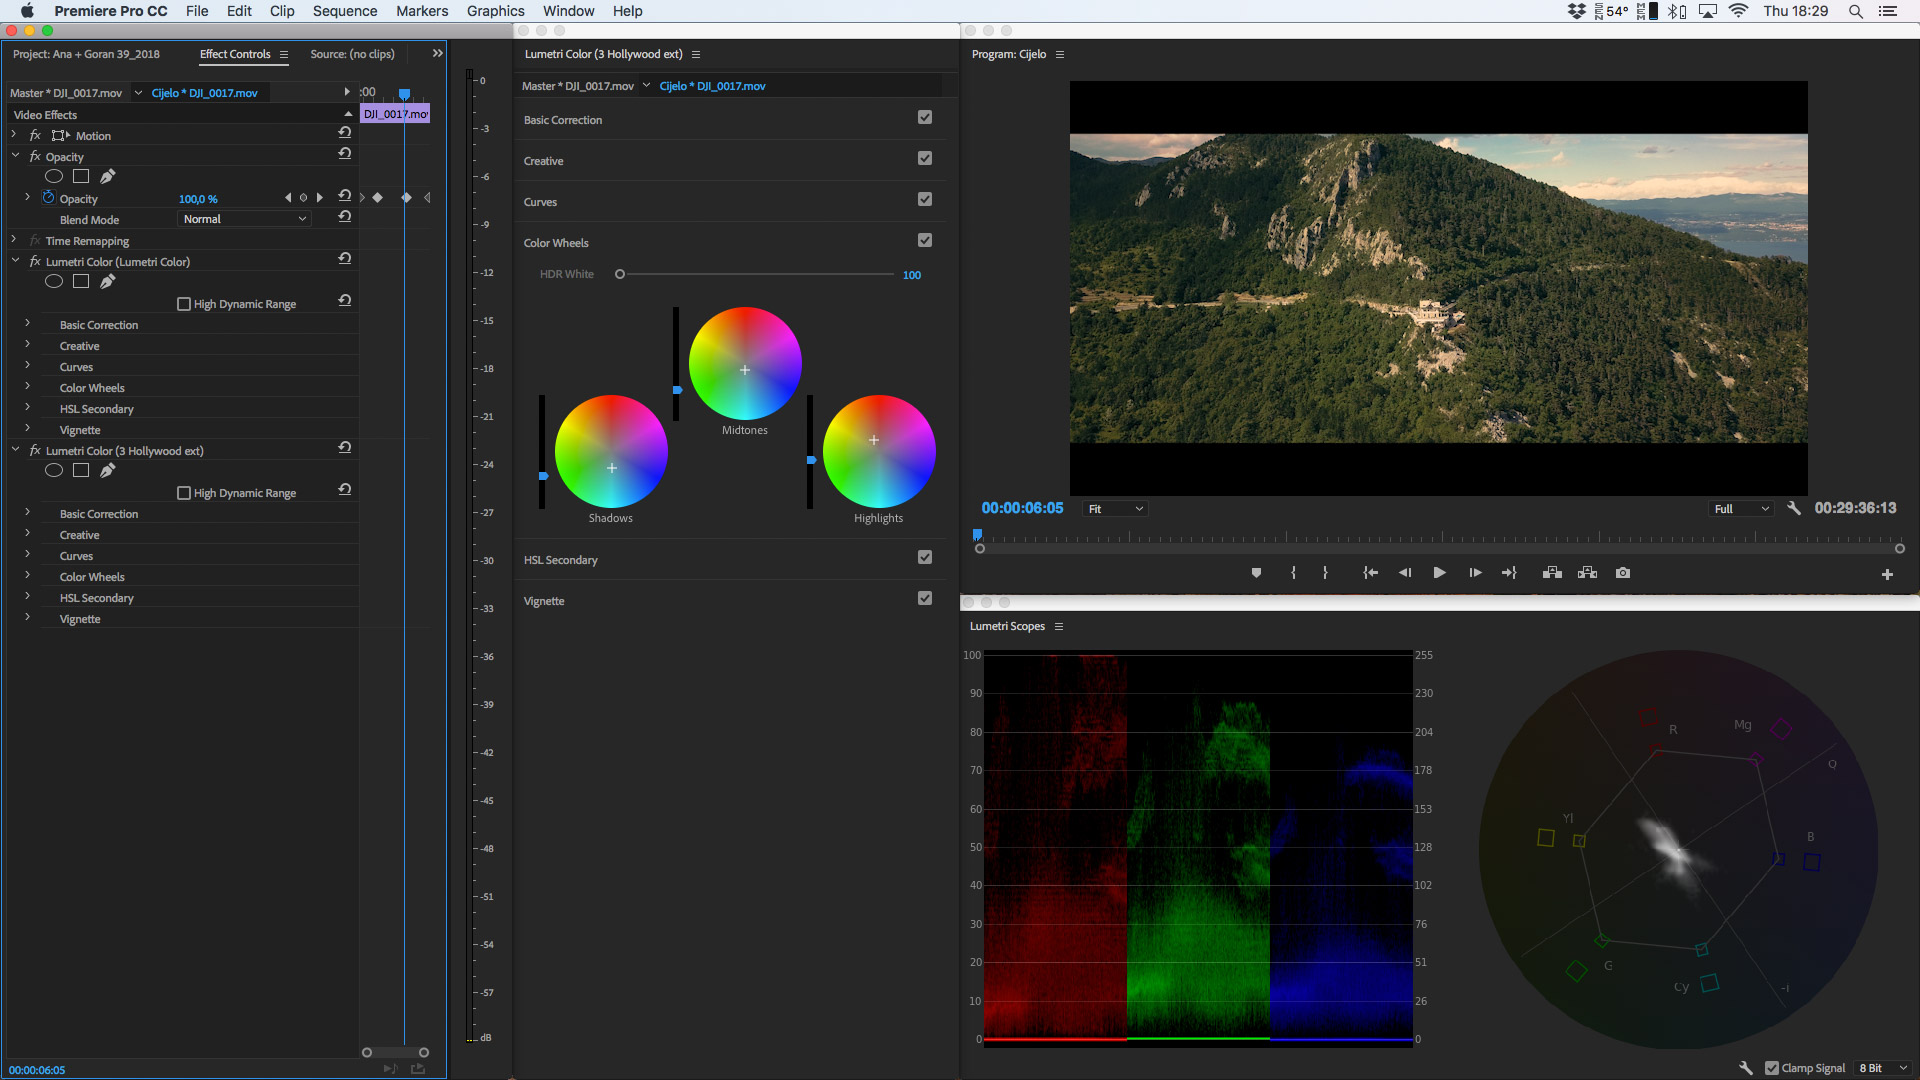Open the Blend Mode Normal dropdown

pos(244,219)
